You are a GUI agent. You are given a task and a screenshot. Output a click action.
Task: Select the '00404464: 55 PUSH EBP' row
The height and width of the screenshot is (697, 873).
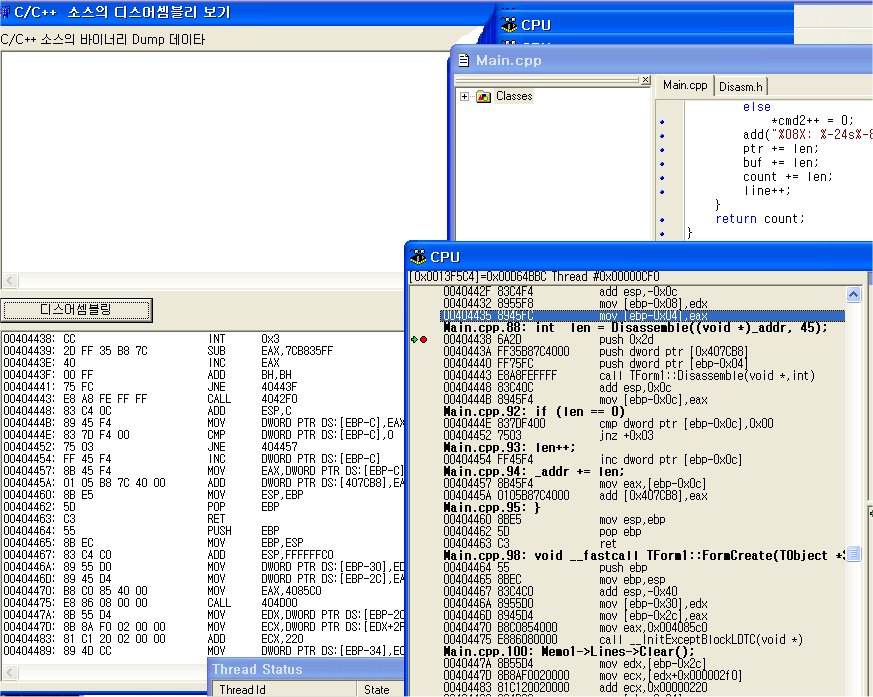142,531
